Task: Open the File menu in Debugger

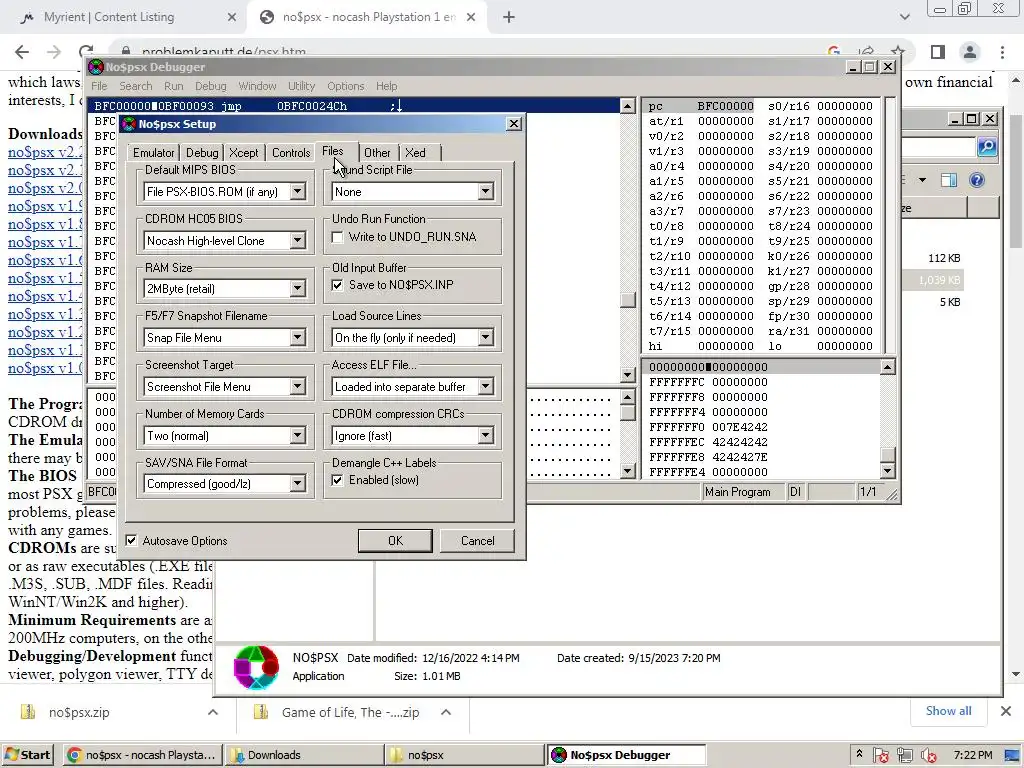Action: [x=99, y=86]
